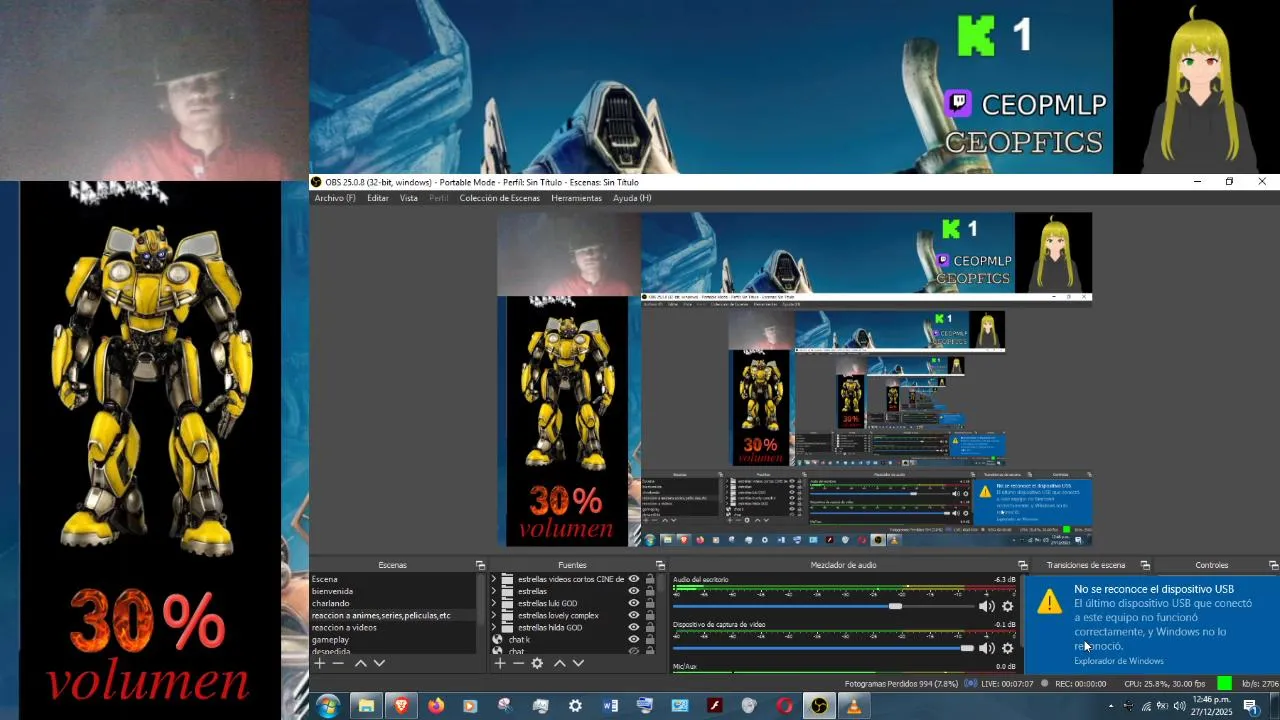This screenshot has height=720, width=1280.
Task: Toggle lock on 'chat k' source
Action: (650, 639)
